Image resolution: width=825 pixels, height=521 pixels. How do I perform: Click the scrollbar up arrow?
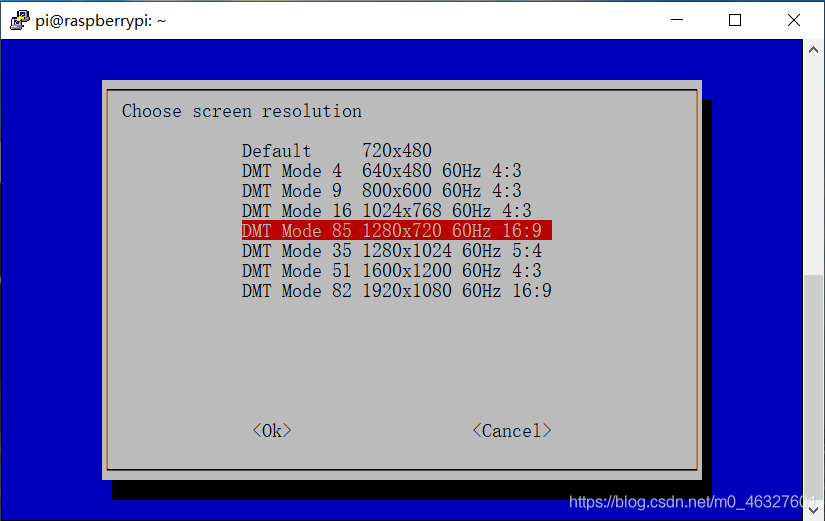813,50
